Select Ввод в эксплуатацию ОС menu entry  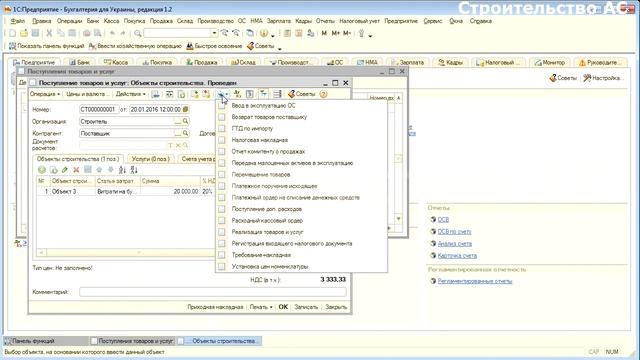tap(263, 106)
